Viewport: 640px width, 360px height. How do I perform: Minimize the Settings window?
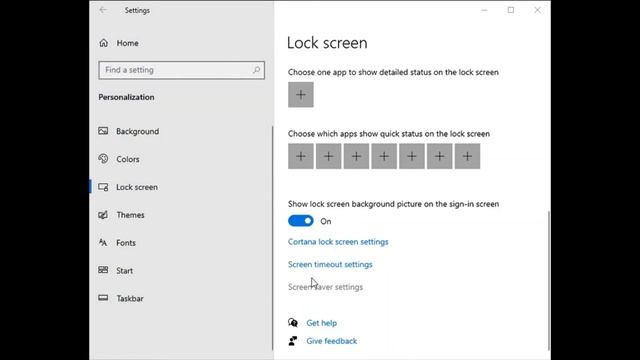click(x=484, y=10)
